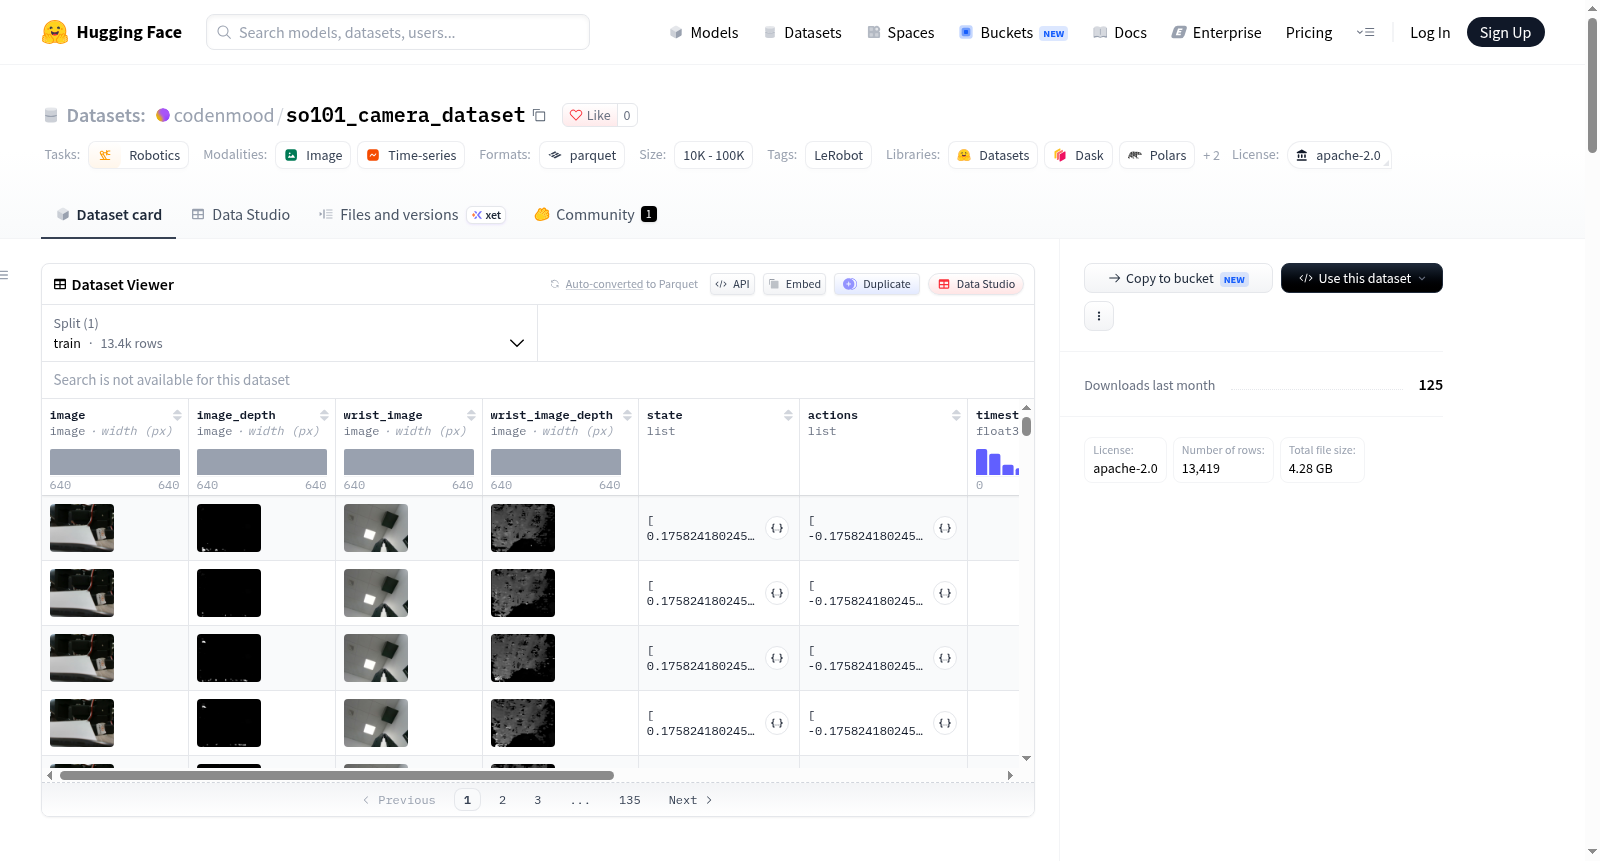Viewport: 1600px width, 861px height.
Task: Expand the Split train dropdown
Action: (289, 333)
